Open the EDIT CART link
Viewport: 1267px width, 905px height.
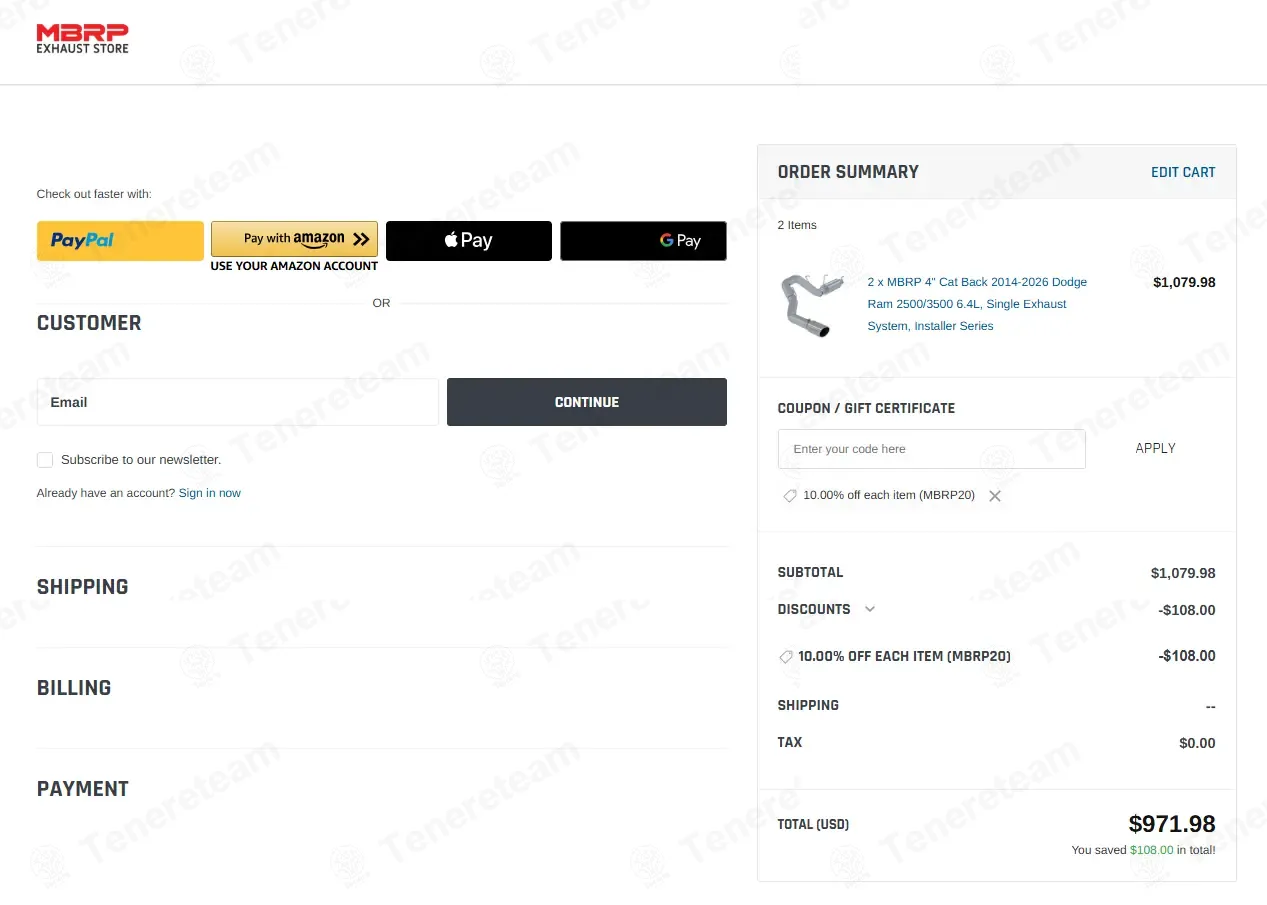tap(1183, 172)
